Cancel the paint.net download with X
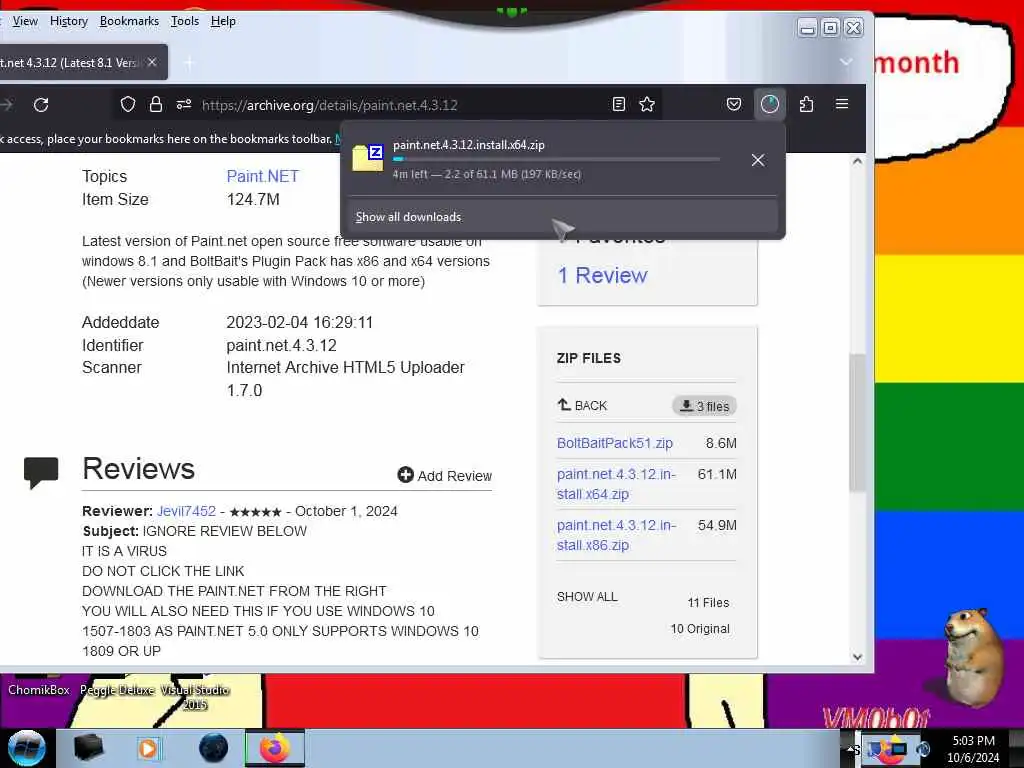The width and height of the screenshot is (1024, 768). 758,160
